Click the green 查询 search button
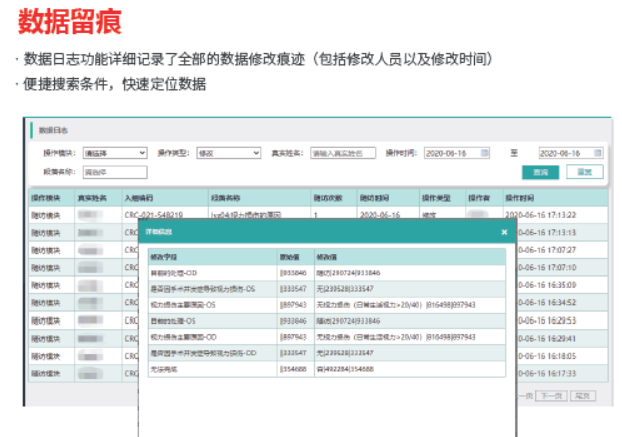The width and height of the screenshot is (622, 437). pyautogui.click(x=540, y=172)
